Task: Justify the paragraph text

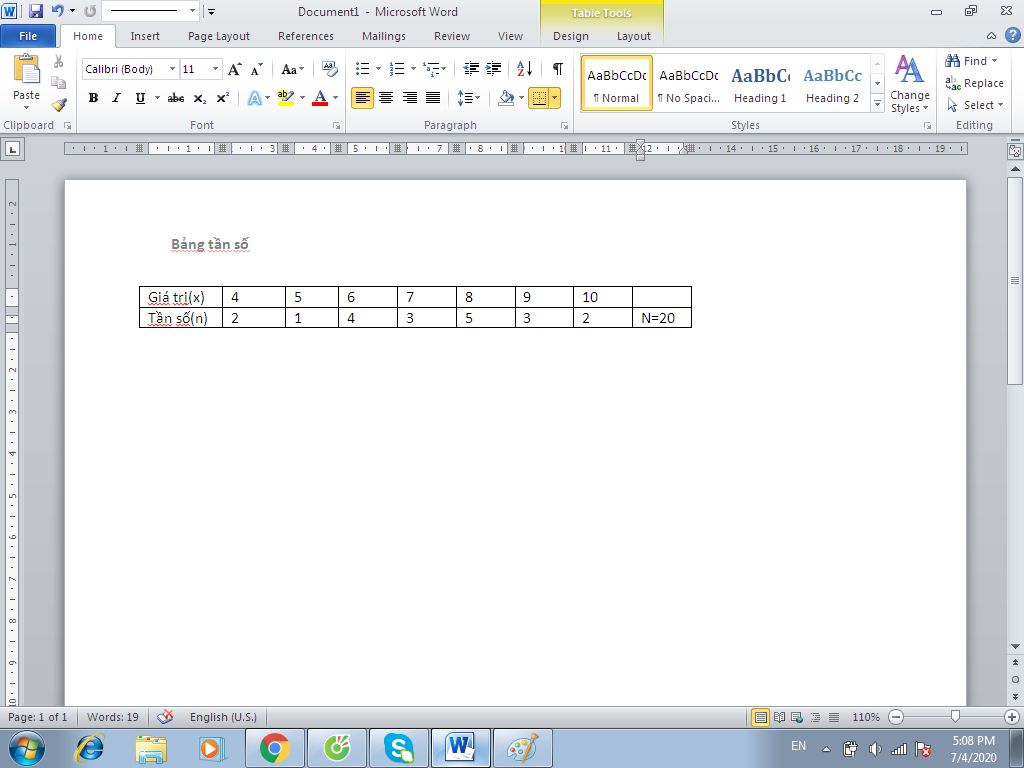Action: pyautogui.click(x=433, y=98)
